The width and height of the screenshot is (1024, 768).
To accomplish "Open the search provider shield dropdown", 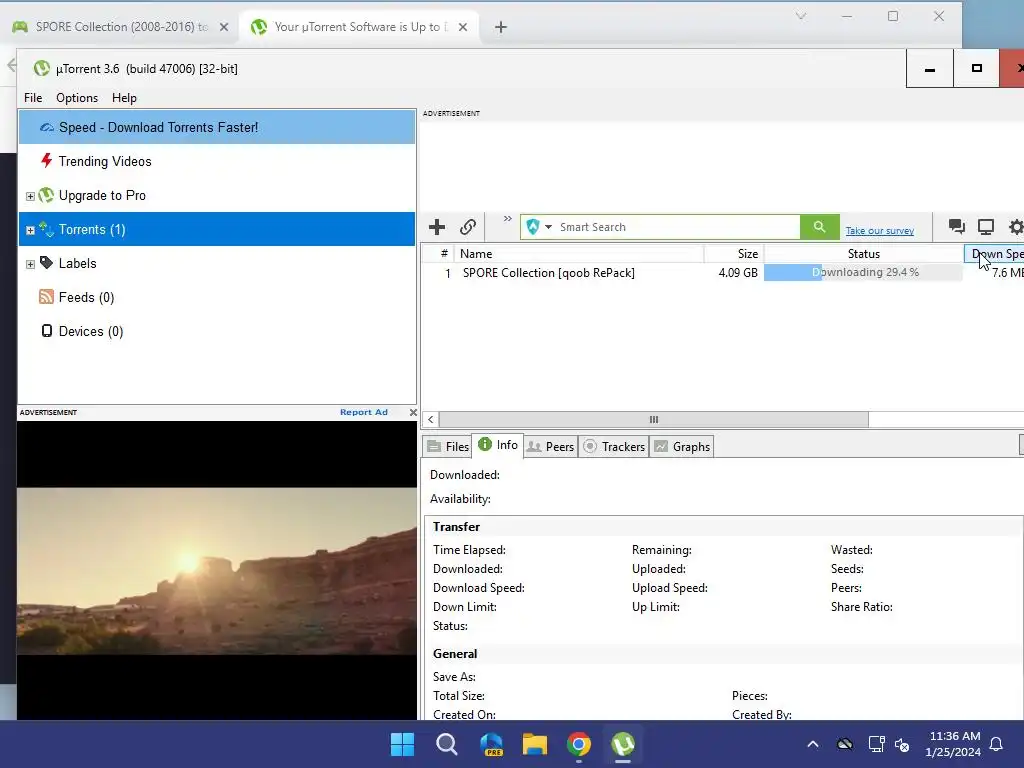I will click(539, 227).
